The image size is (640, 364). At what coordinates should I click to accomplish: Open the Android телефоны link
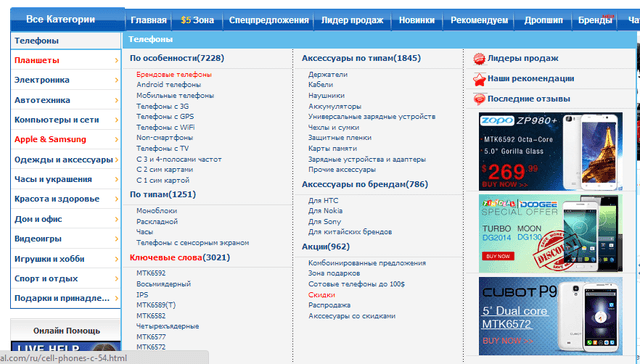pyautogui.click(x=169, y=85)
